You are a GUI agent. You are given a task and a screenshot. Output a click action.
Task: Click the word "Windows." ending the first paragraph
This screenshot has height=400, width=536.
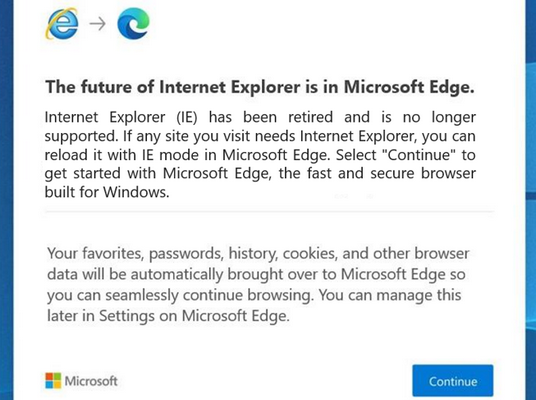coord(136,192)
